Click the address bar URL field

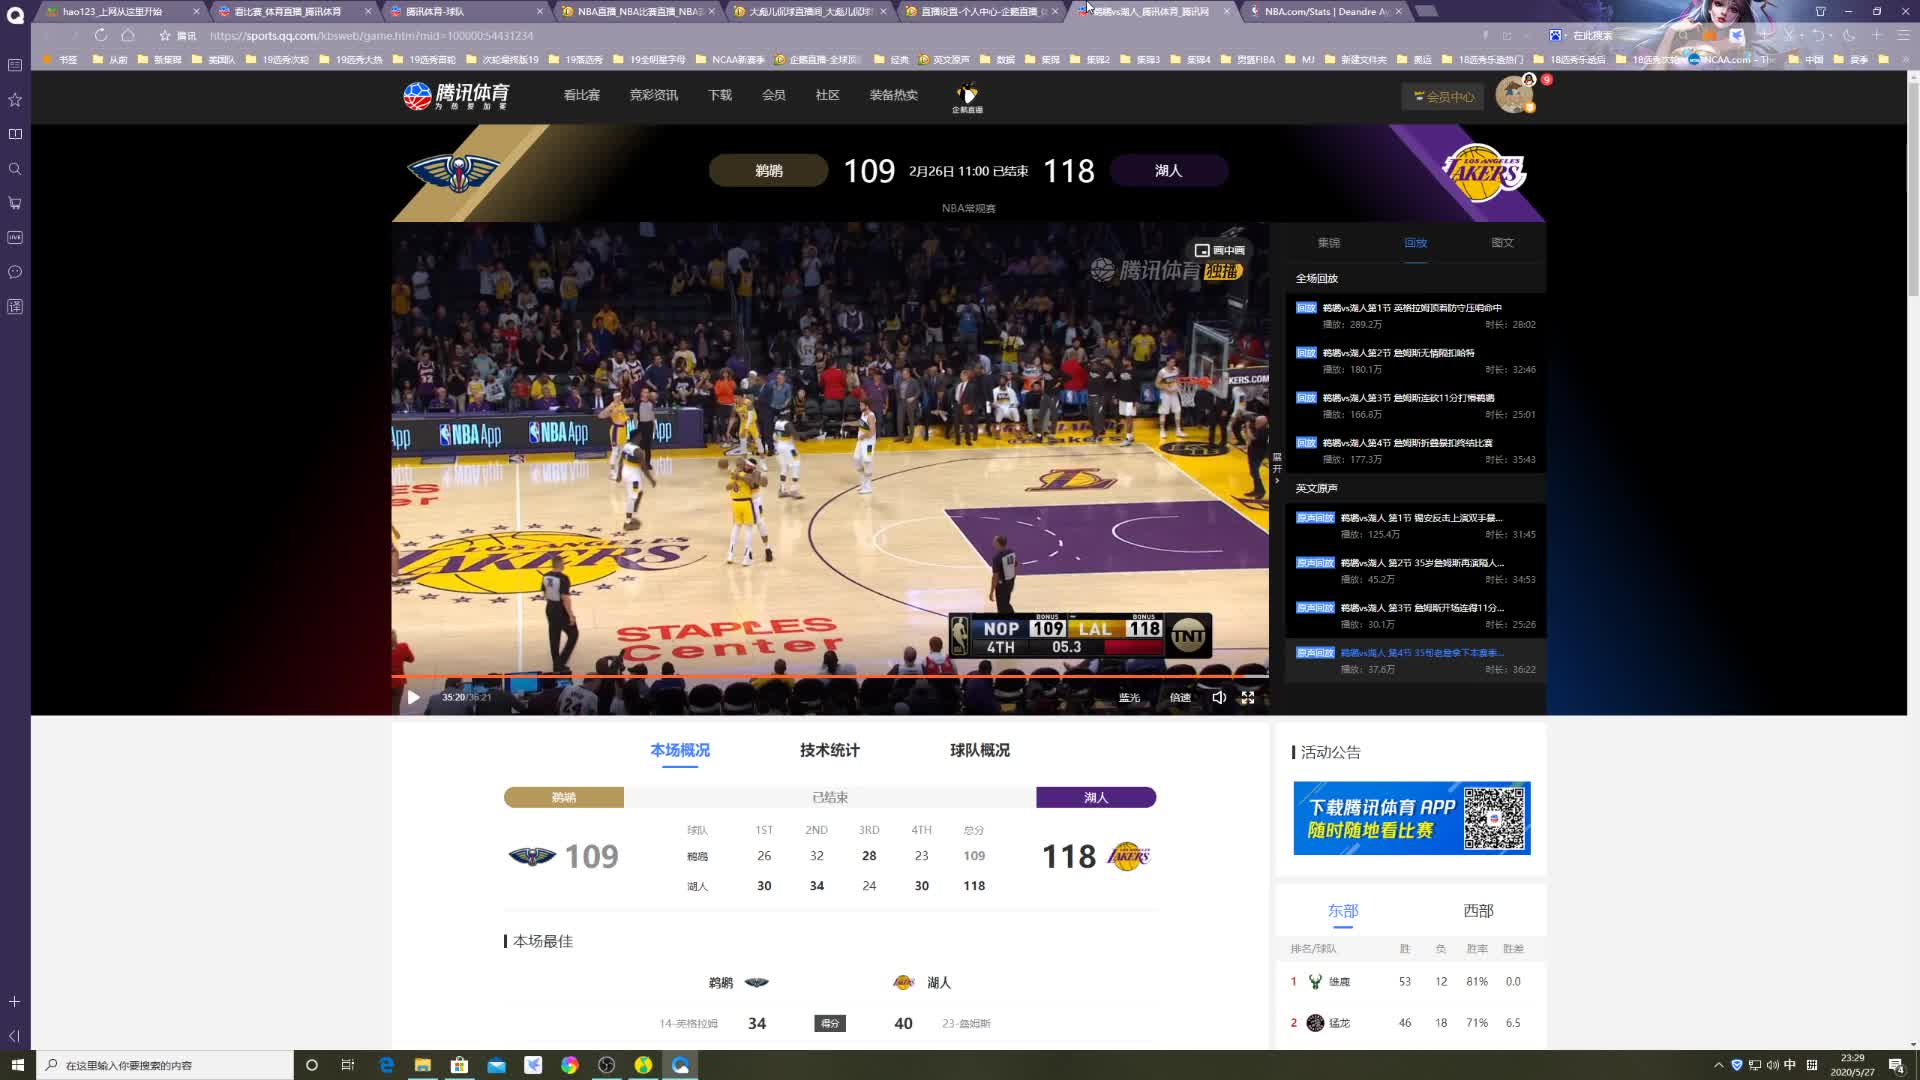(x=371, y=36)
